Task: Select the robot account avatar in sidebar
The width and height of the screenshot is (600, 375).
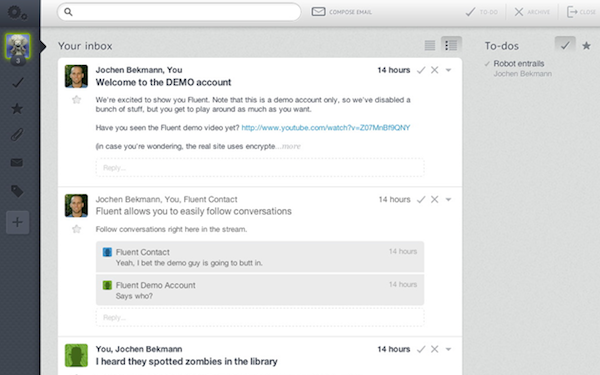Action: point(18,46)
